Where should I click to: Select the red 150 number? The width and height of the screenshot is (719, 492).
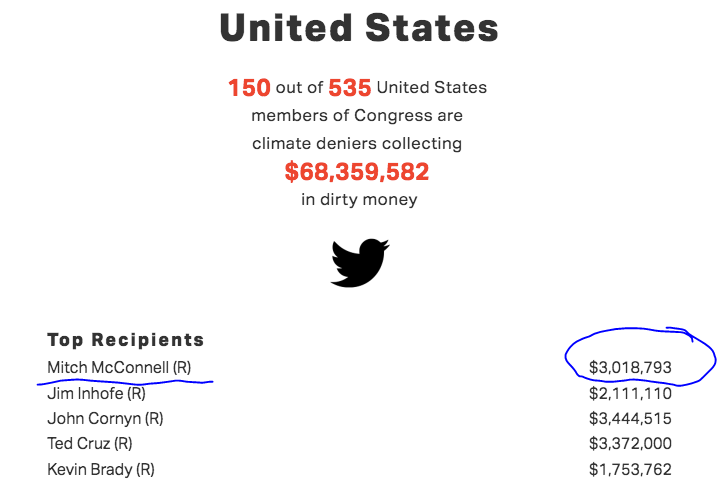249,88
